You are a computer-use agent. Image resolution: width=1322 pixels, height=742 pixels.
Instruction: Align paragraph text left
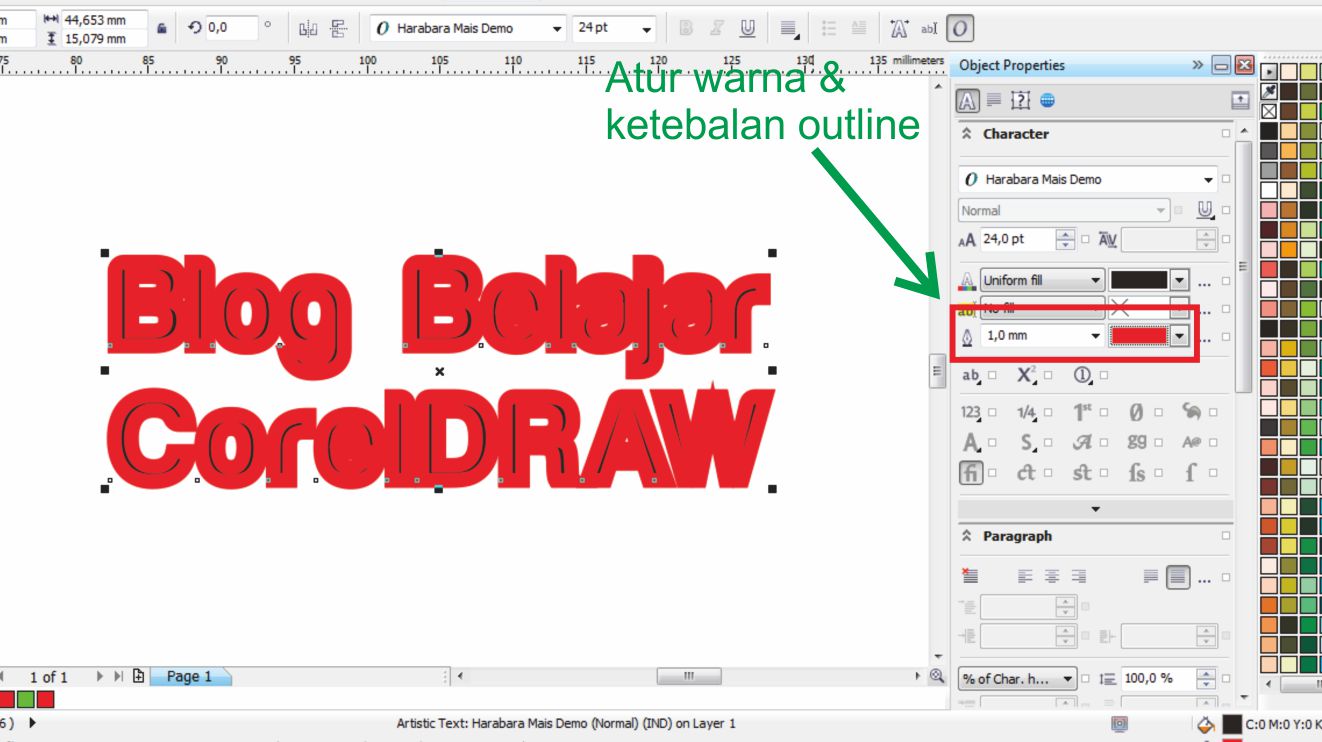click(x=1024, y=576)
